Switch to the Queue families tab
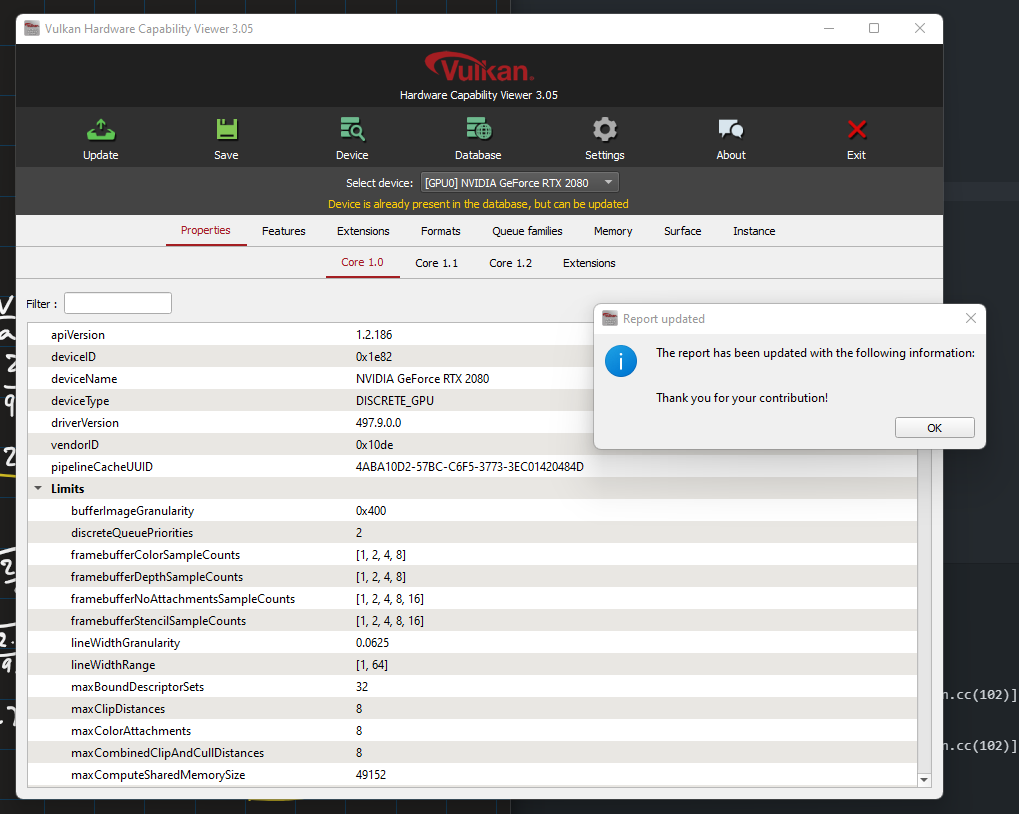 coord(527,231)
